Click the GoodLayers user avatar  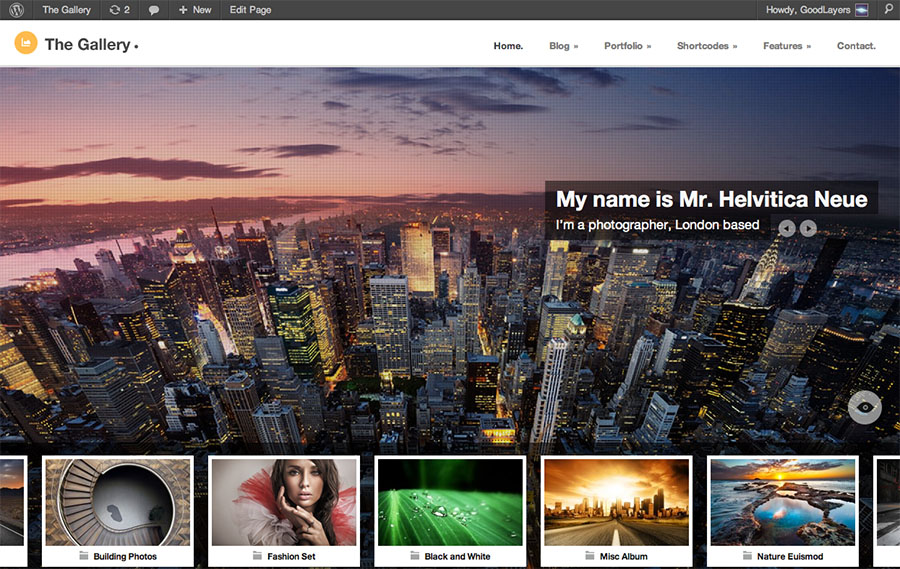[x=862, y=10]
